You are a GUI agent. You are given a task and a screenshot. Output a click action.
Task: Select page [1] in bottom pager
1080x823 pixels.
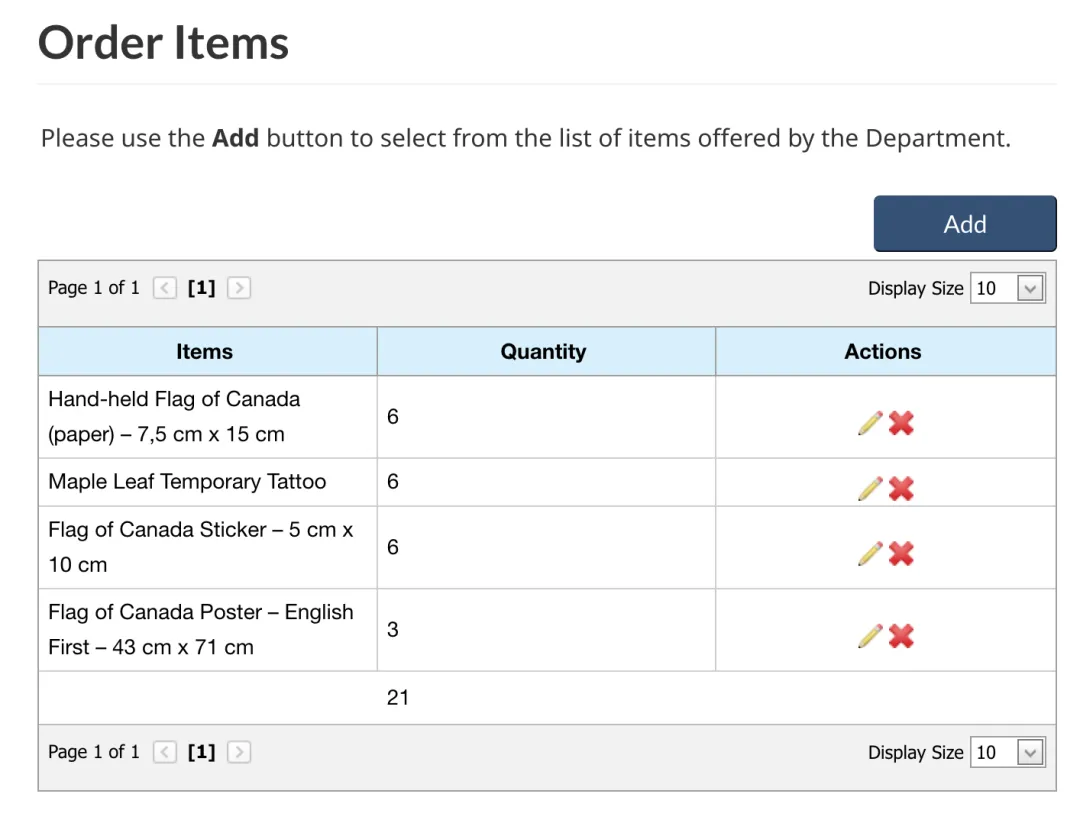click(x=202, y=752)
